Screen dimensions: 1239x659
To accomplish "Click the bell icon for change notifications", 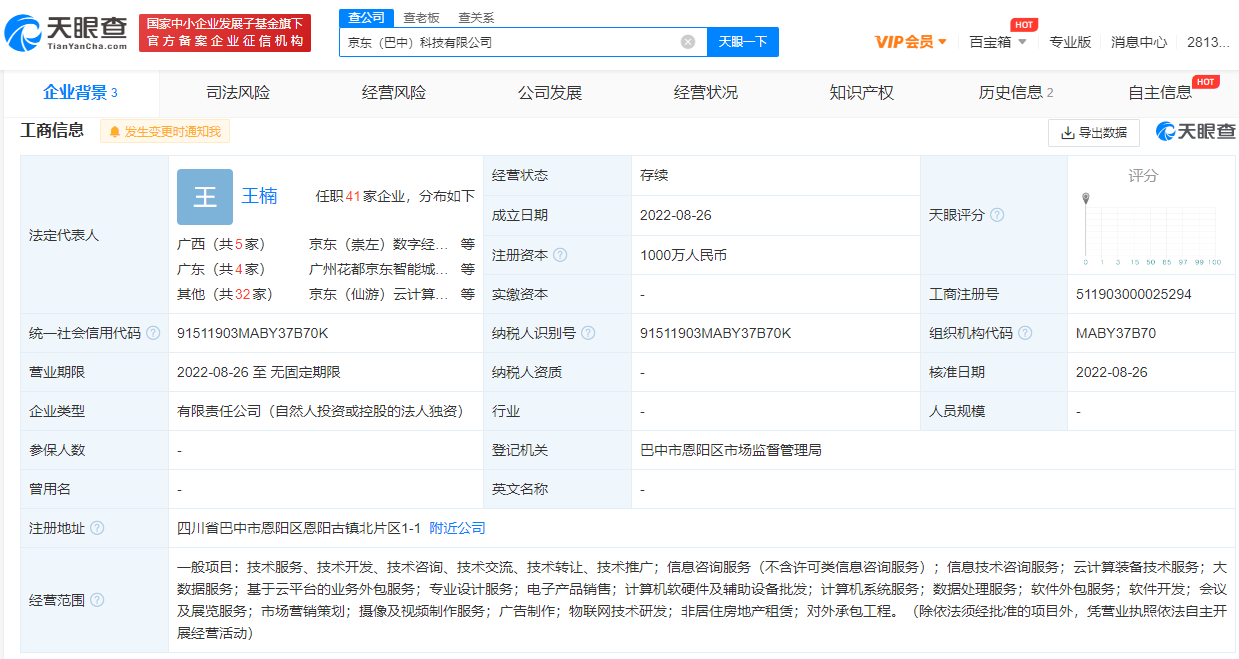I will point(114,132).
